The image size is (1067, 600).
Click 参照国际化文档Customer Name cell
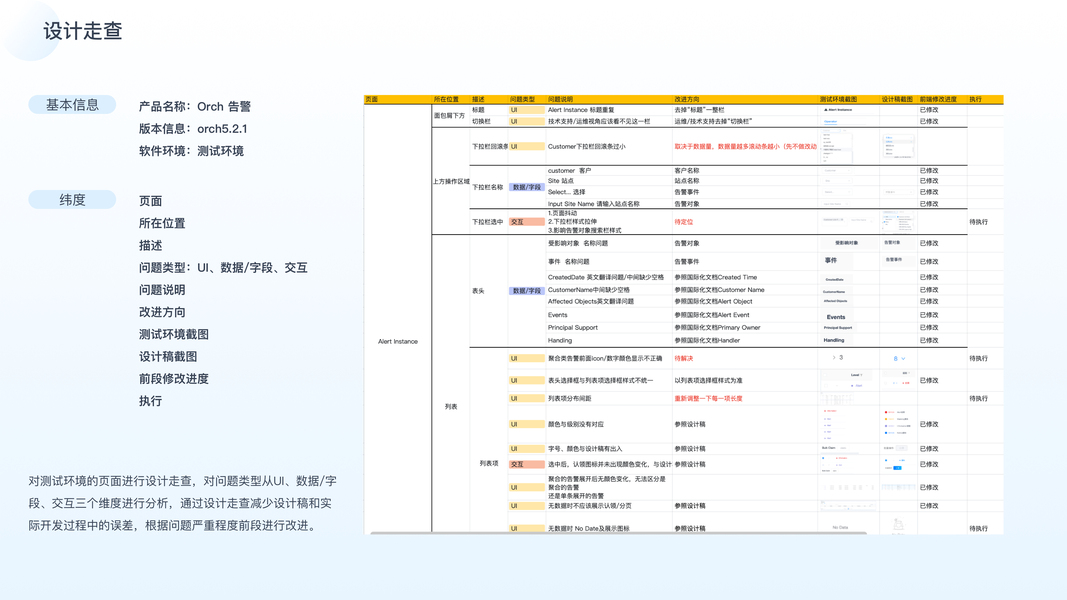coord(719,290)
